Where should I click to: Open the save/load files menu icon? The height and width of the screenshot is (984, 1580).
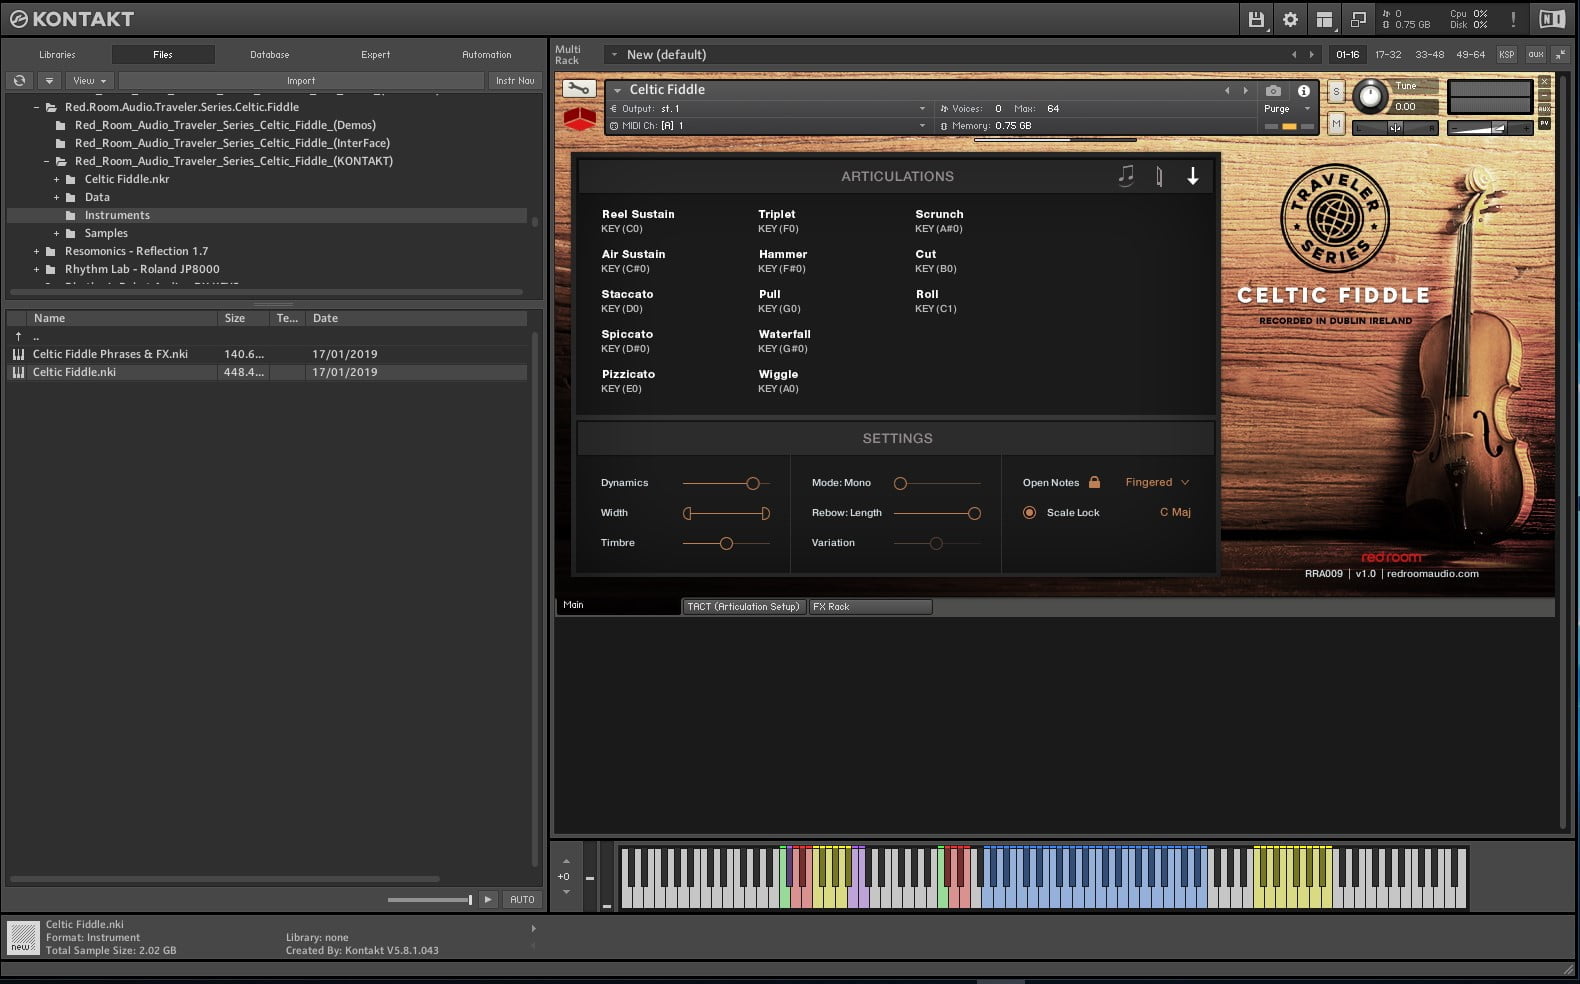(x=1256, y=19)
